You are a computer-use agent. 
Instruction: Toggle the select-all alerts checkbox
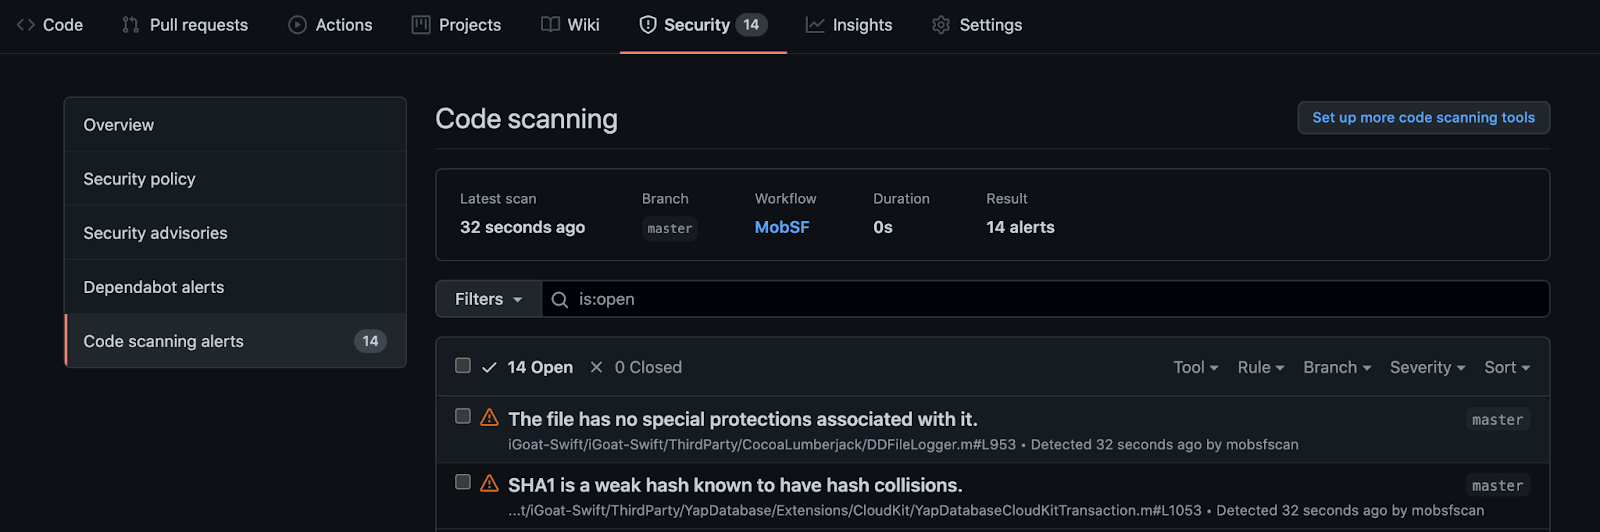tap(463, 365)
